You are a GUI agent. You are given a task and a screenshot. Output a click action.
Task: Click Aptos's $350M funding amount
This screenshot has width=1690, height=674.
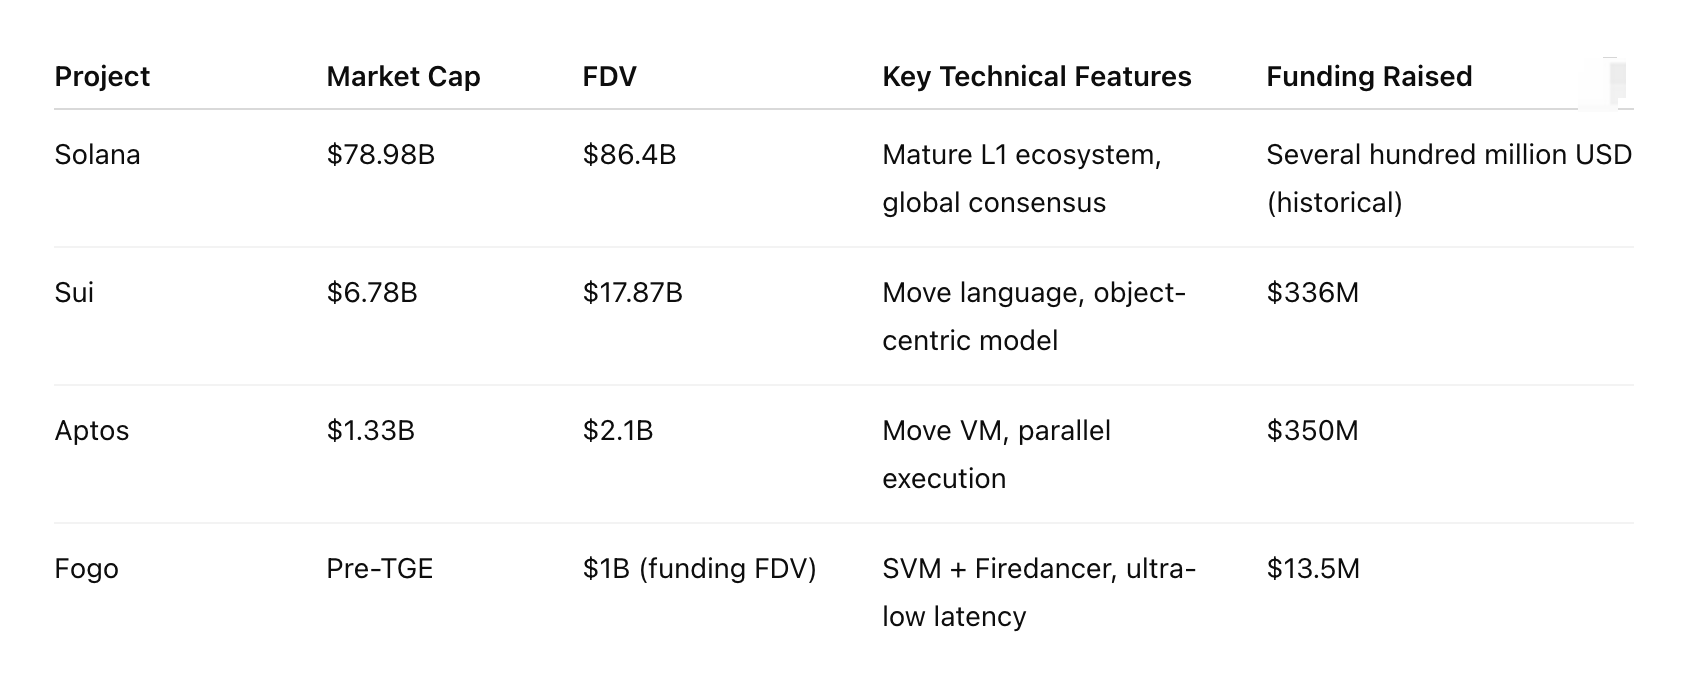[x=1312, y=431]
